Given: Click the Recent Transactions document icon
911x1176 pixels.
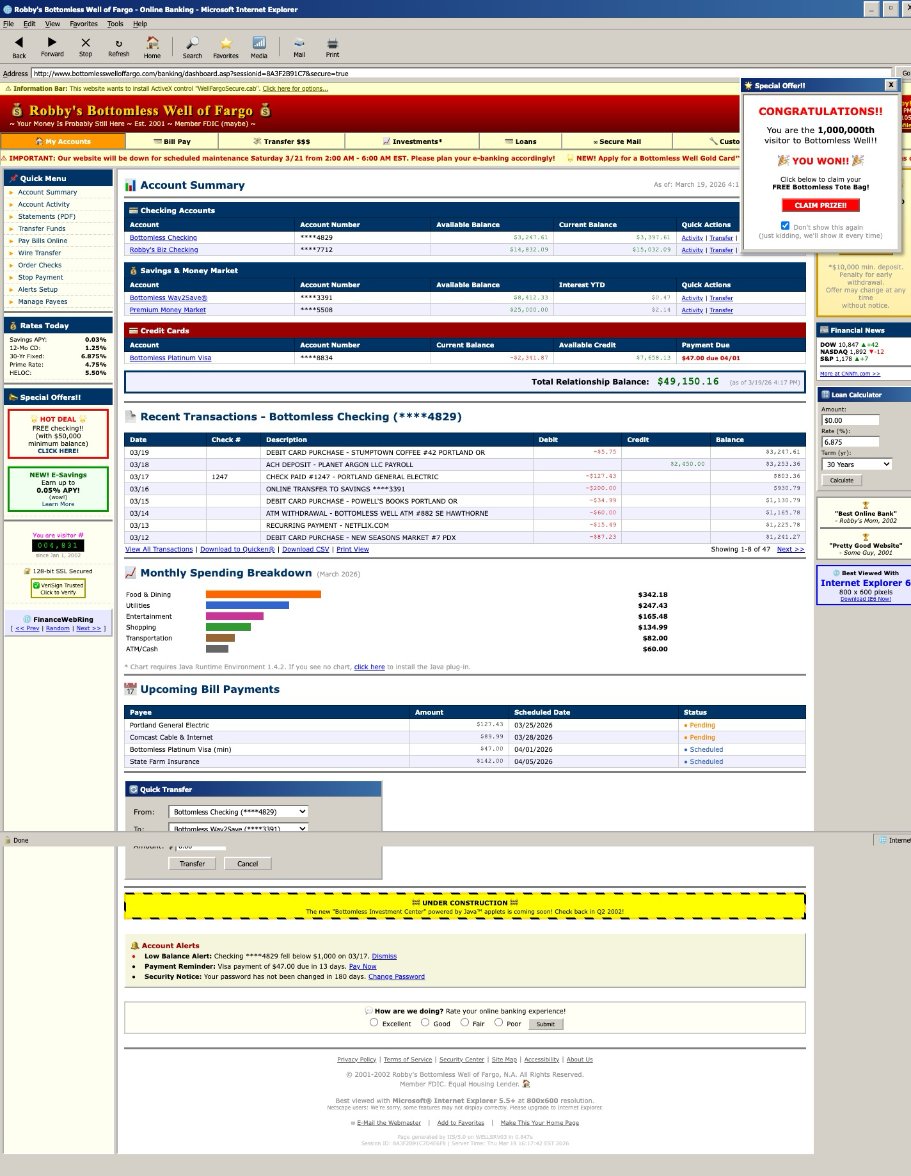Looking at the screenshot, I should [130, 416].
